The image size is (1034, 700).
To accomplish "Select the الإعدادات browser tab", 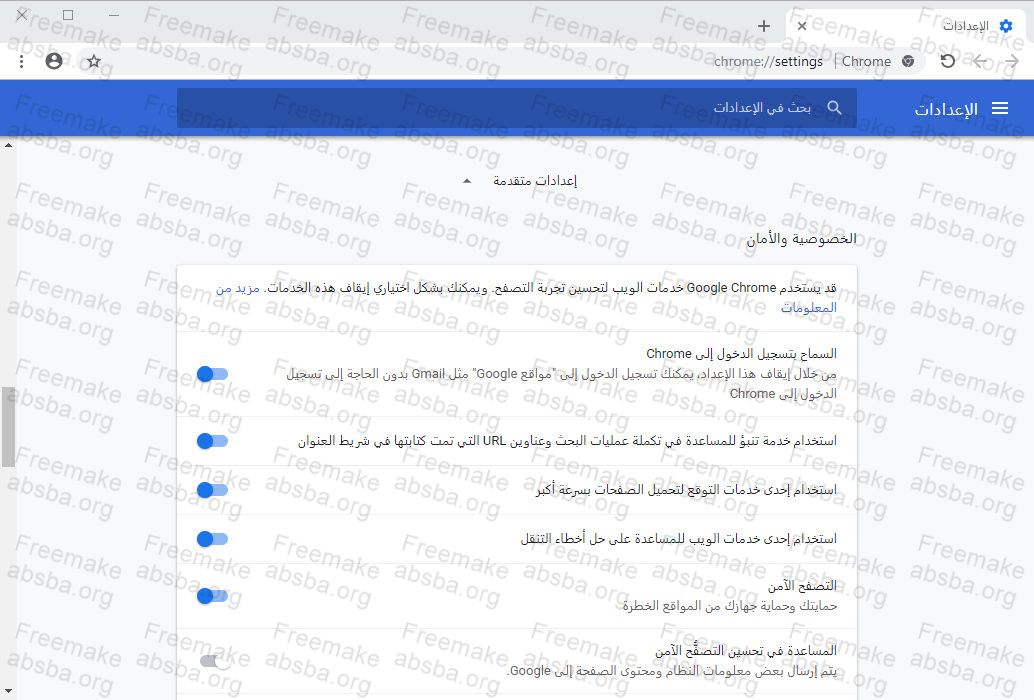I will 908,26.
